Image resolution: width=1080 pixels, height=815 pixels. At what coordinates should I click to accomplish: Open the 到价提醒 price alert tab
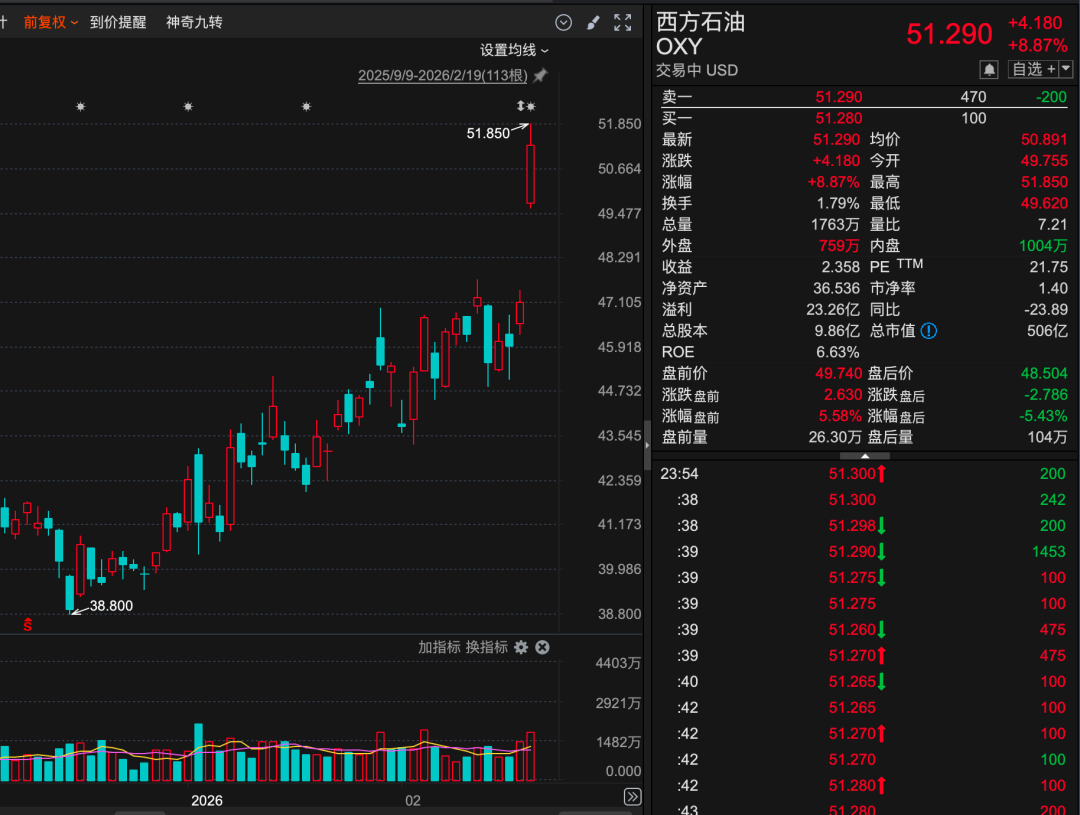[x=118, y=23]
